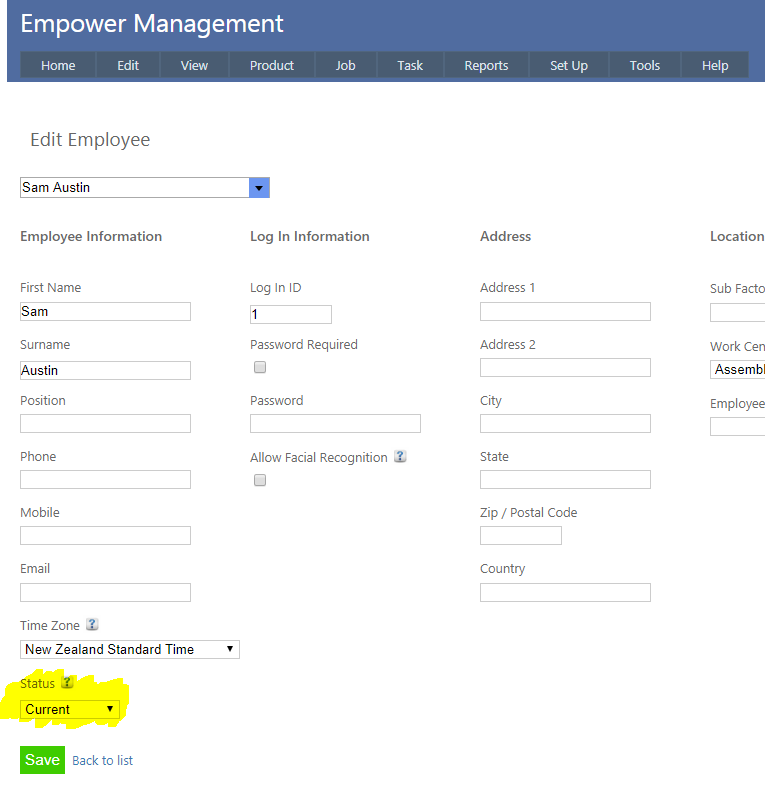Screen dimensions: 765x800
Task: Click help icon next to Time Zone
Action: point(92,625)
